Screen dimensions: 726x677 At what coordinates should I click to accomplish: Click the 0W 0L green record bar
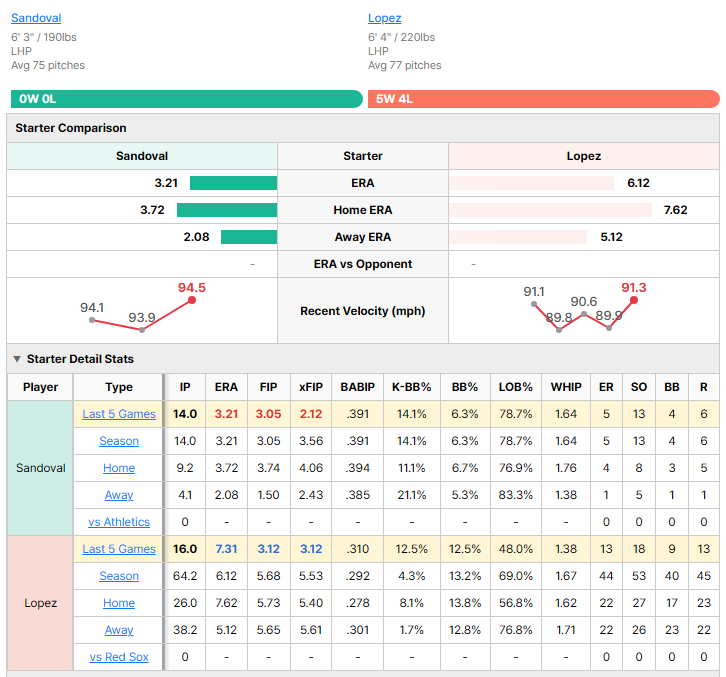click(x=187, y=99)
